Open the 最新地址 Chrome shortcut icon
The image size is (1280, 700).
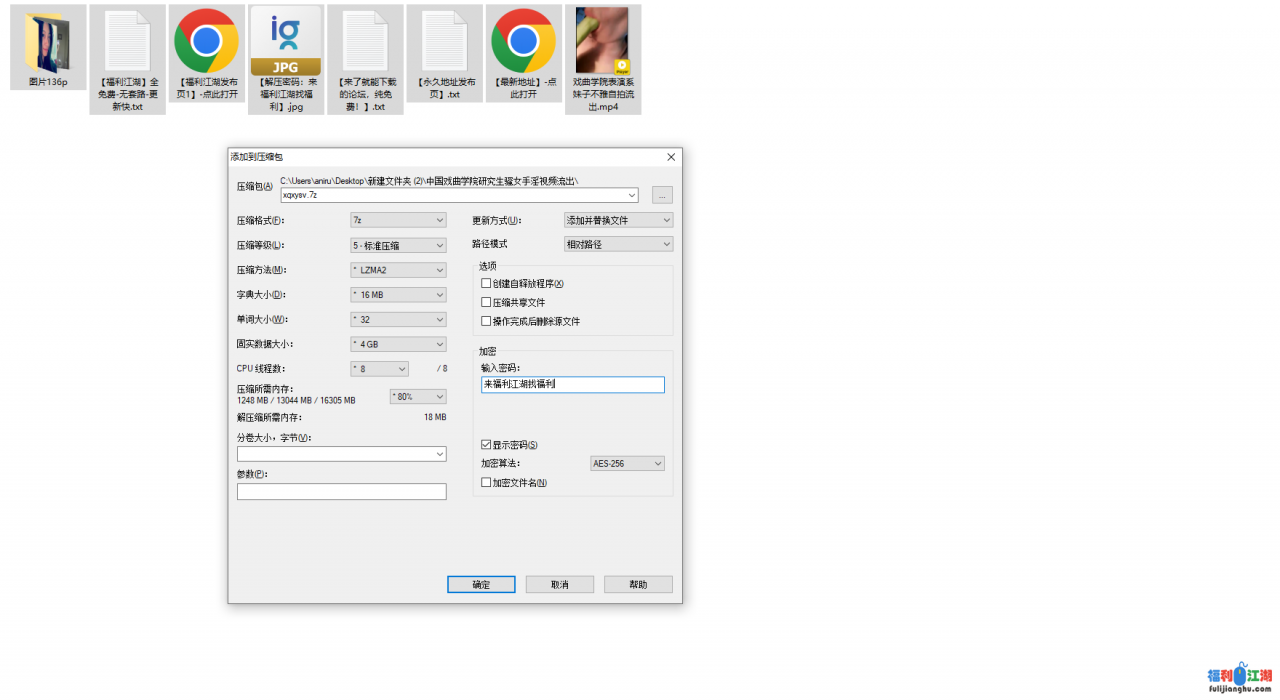coord(523,42)
